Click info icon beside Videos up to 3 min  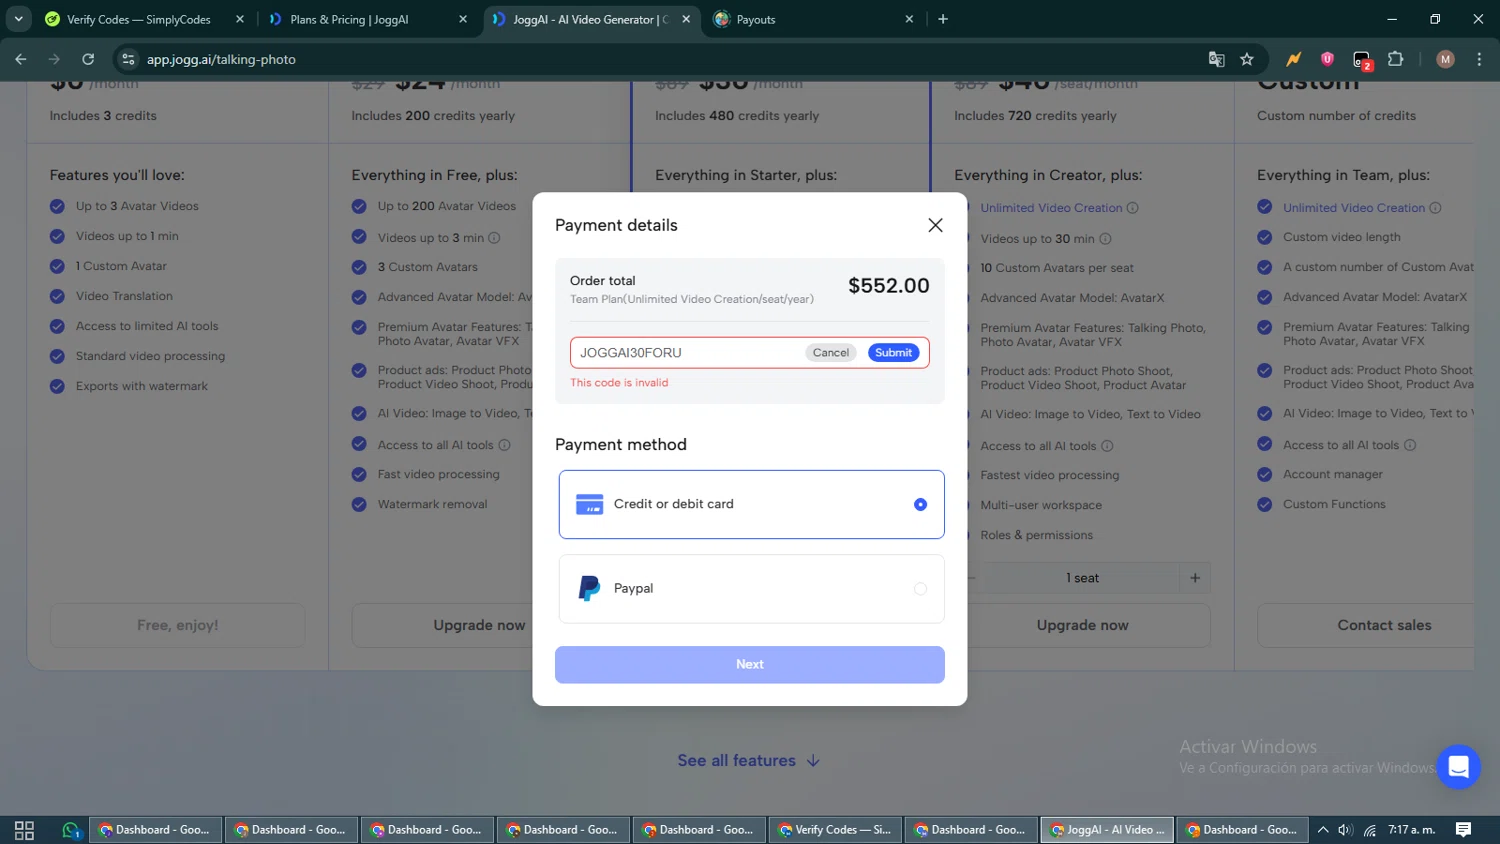[494, 238]
